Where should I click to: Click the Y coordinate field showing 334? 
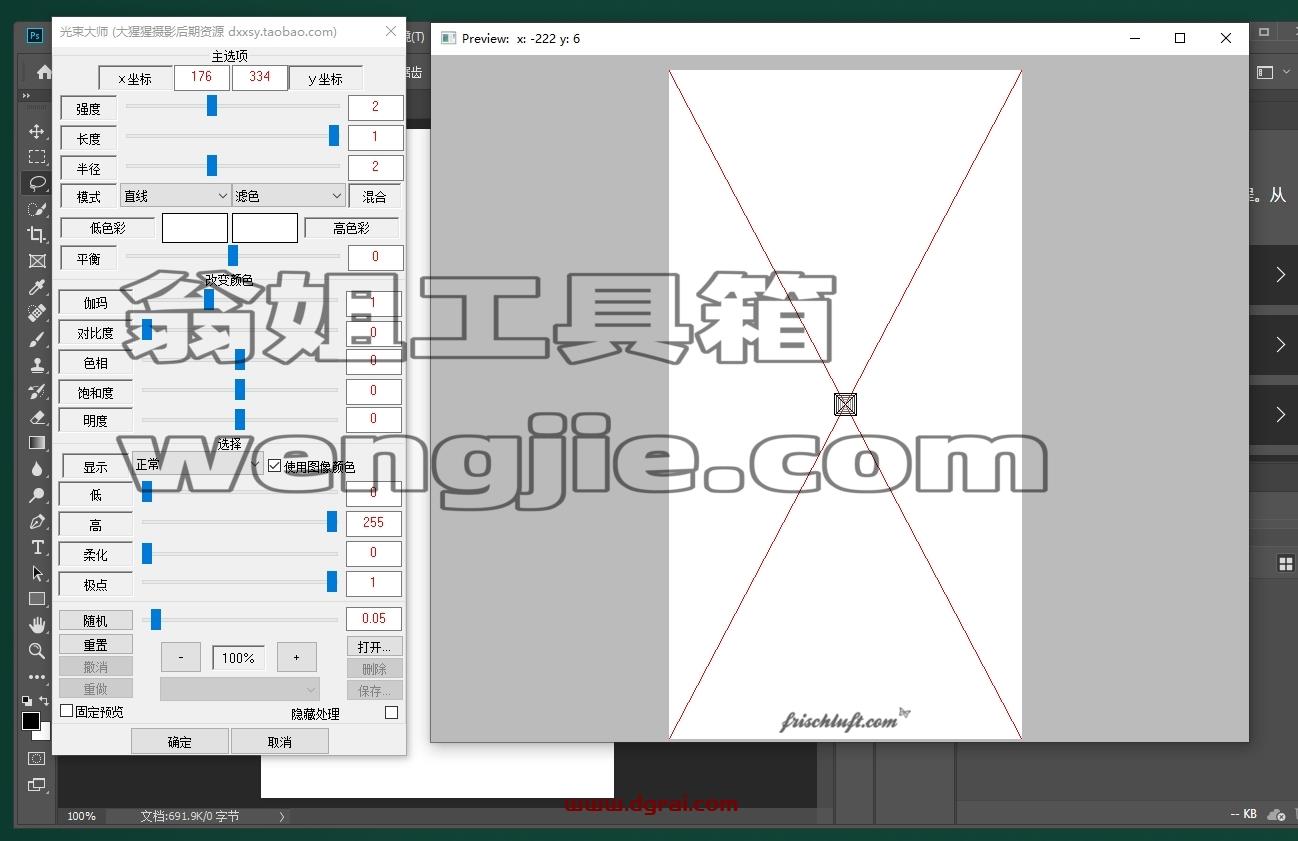pyautogui.click(x=260, y=77)
